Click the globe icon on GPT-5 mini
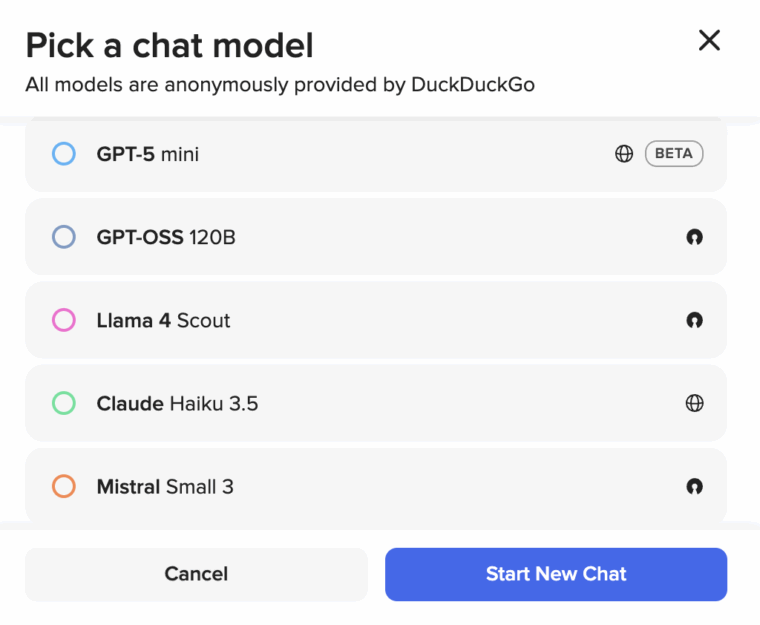Screen dimensions: 760x625 (x=624, y=154)
